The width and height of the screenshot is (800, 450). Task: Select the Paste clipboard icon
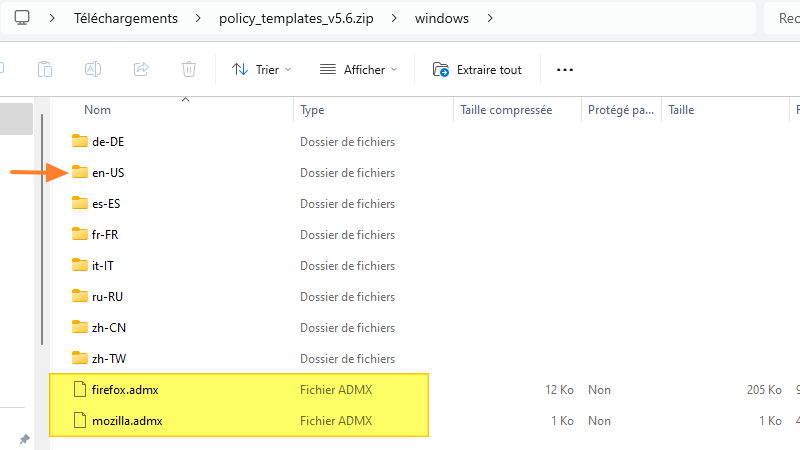coord(45,69)
